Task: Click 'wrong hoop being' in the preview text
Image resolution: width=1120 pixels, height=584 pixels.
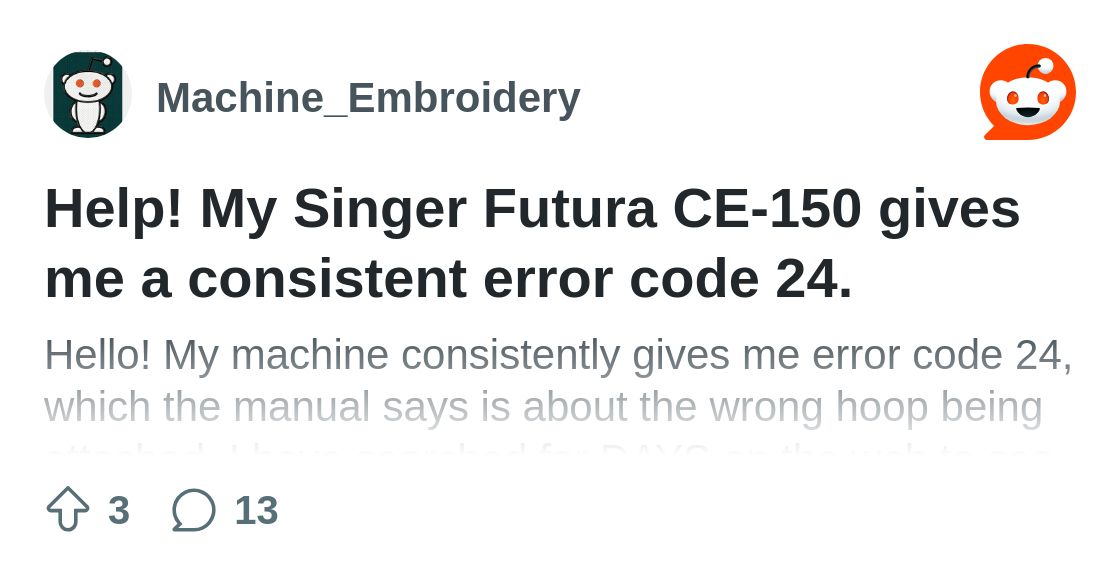Action: coord(876,408)
